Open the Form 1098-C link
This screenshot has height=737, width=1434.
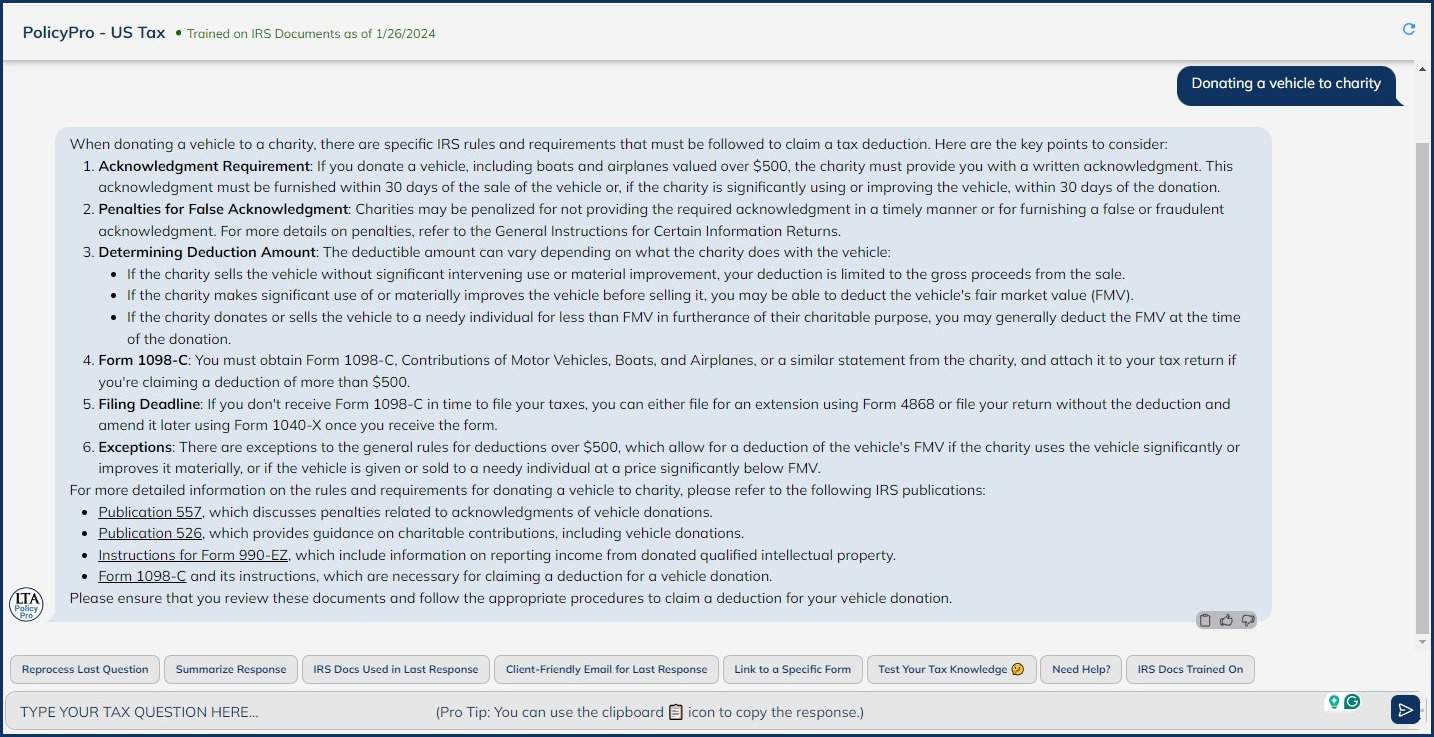click(x=141, y=575)
